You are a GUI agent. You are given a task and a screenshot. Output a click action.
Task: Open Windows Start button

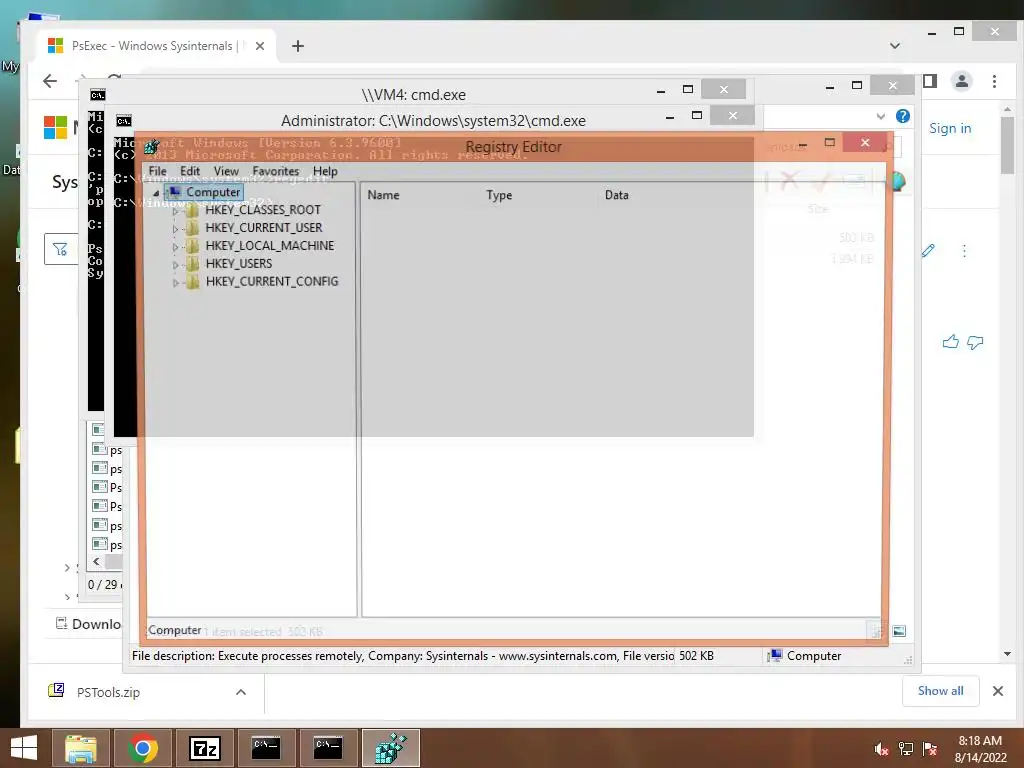[24, 748]
